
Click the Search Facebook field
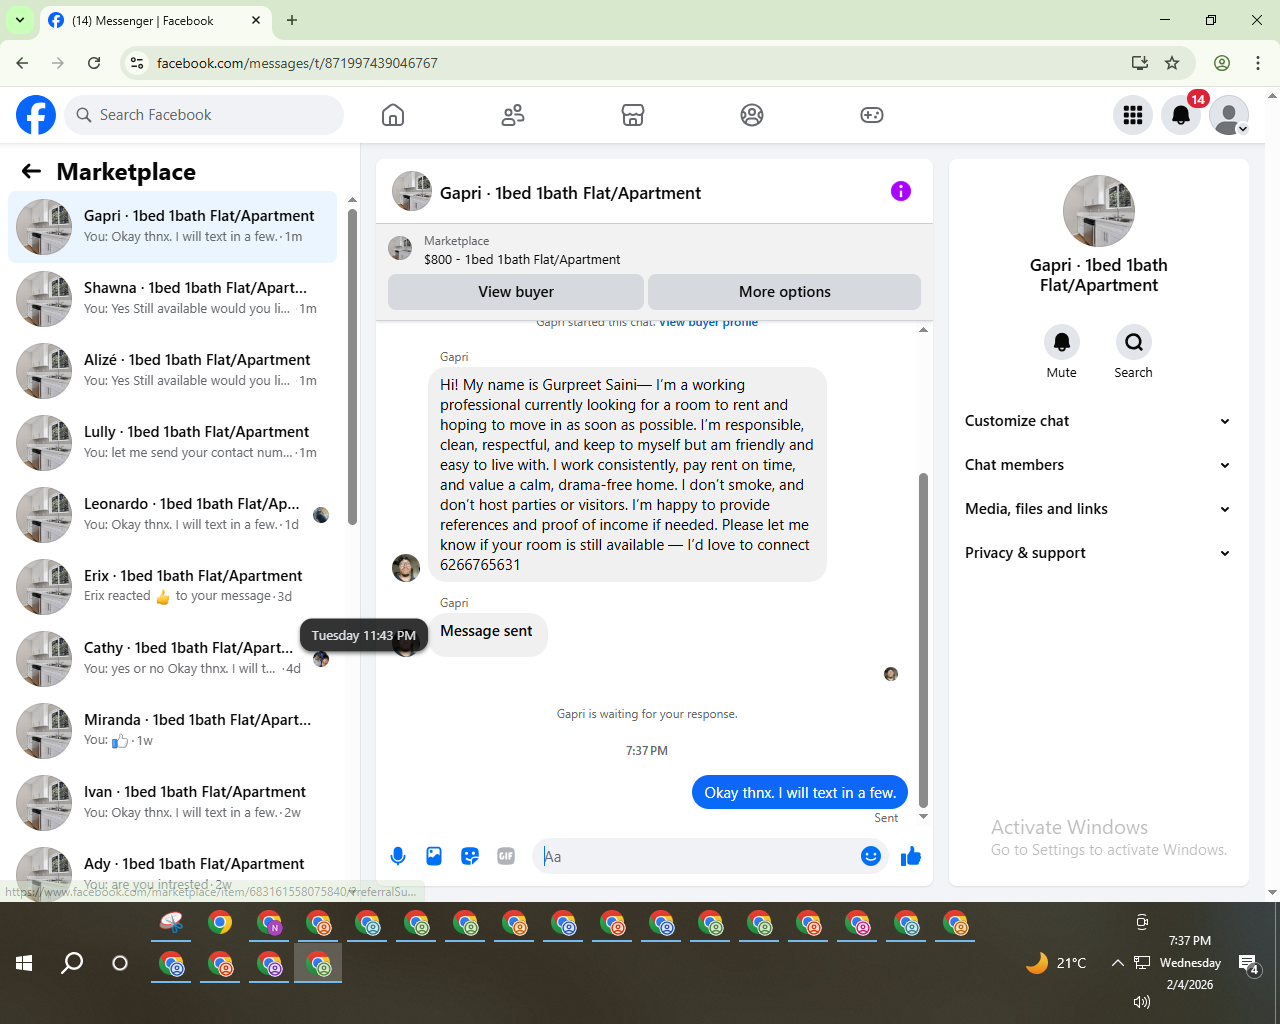coord(204,115)
